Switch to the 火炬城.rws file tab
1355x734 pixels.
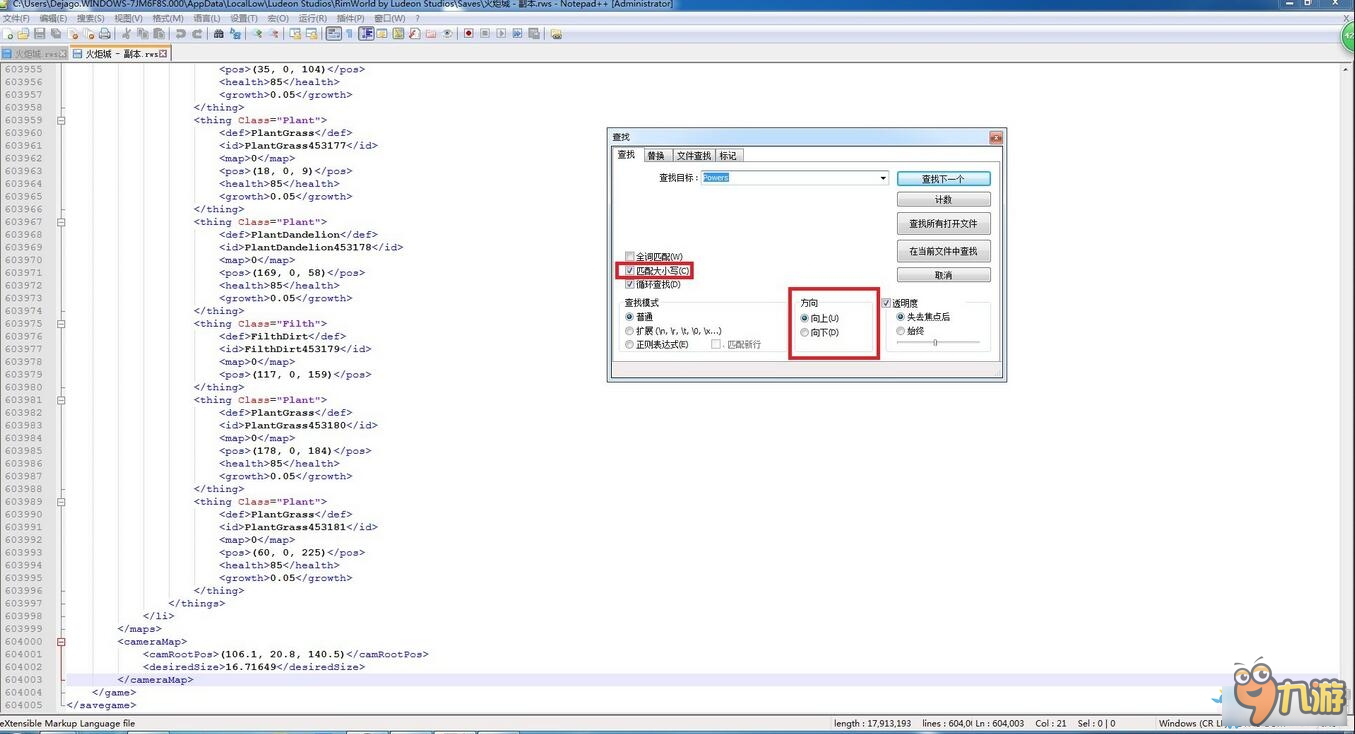coord(34,54)
